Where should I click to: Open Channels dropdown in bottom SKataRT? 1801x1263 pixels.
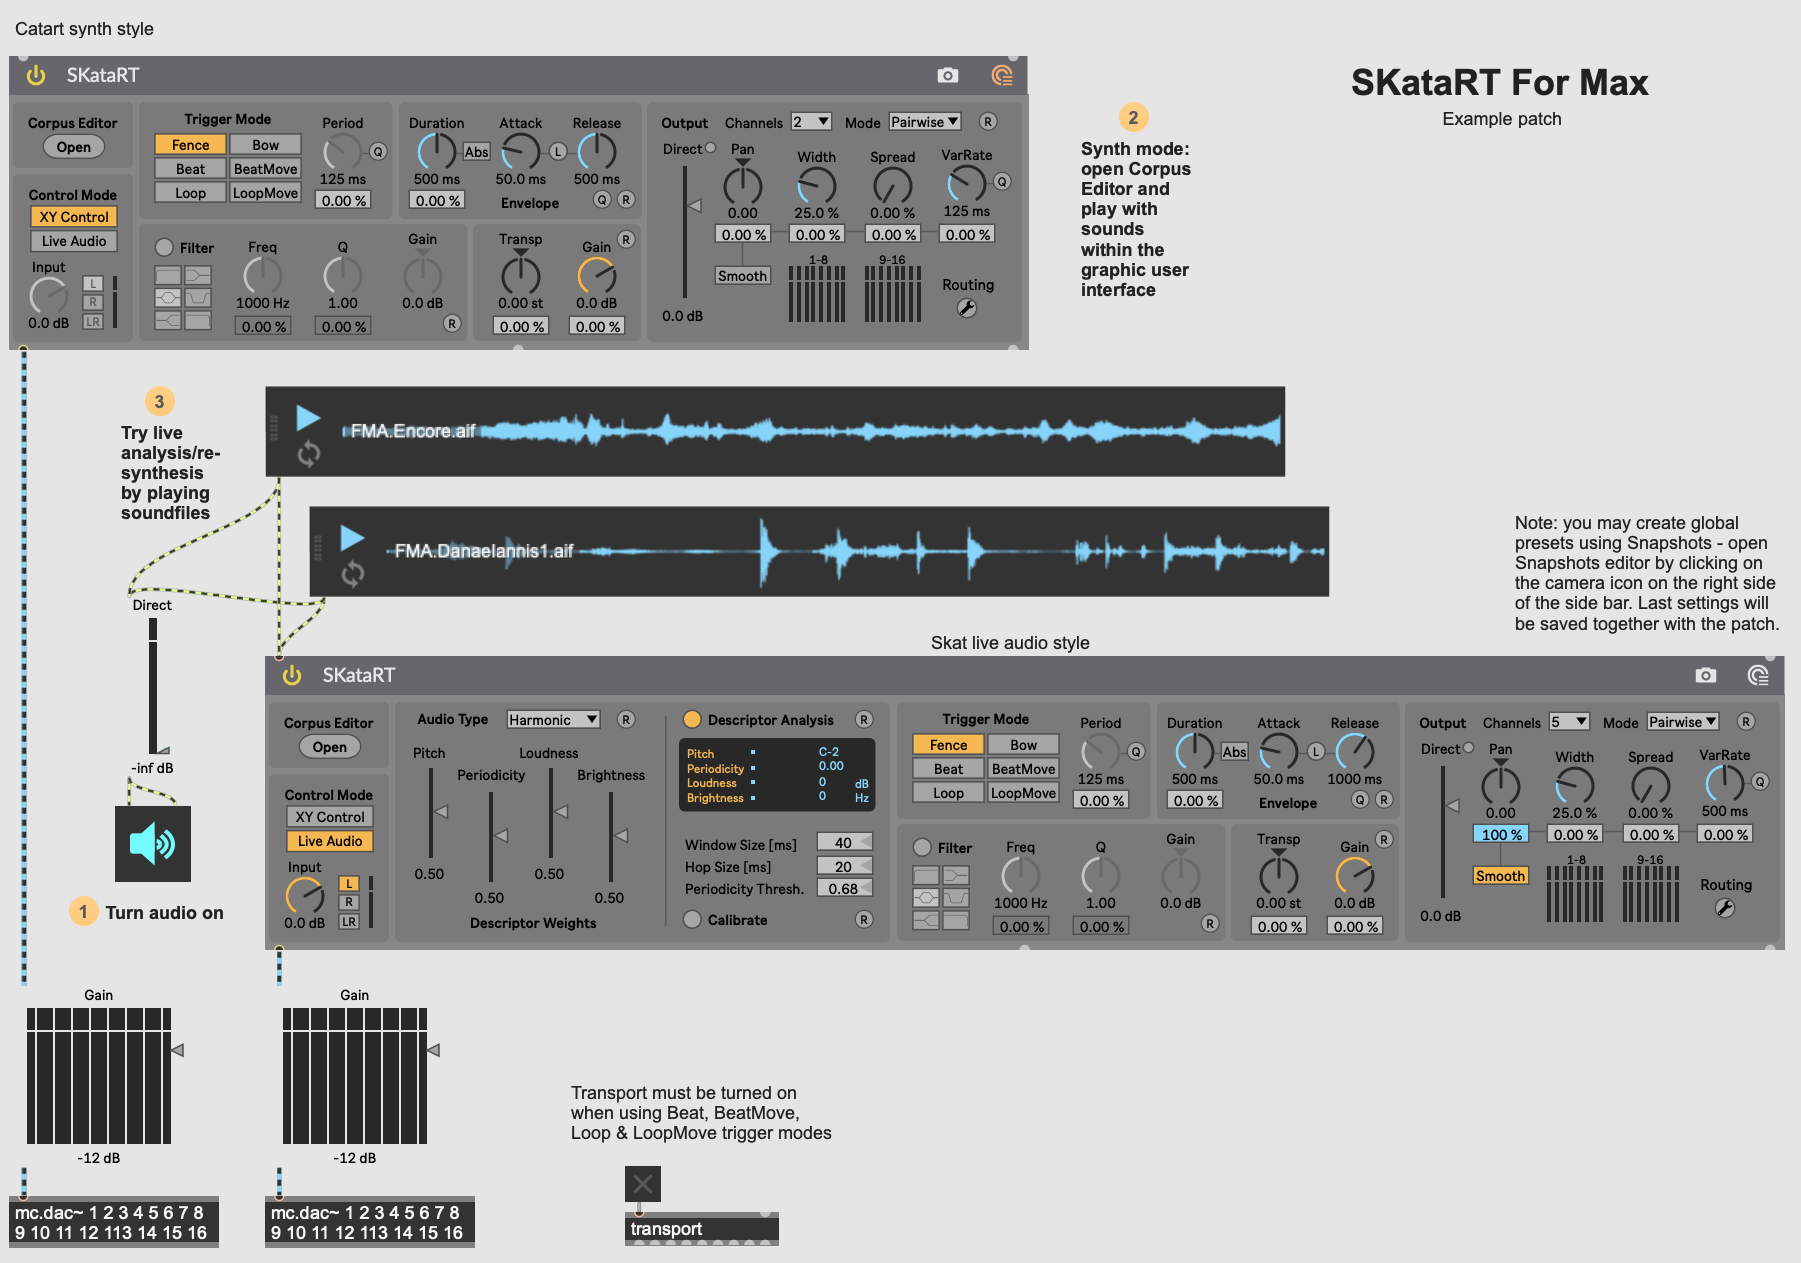click(x=1569, y=721)
